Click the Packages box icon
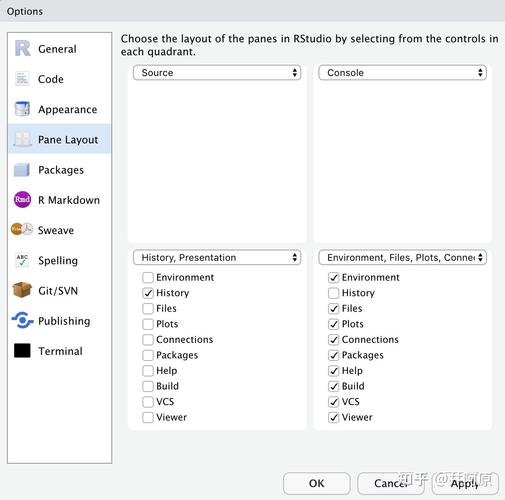This screenshot has height=500, width=505. point(22,170)
